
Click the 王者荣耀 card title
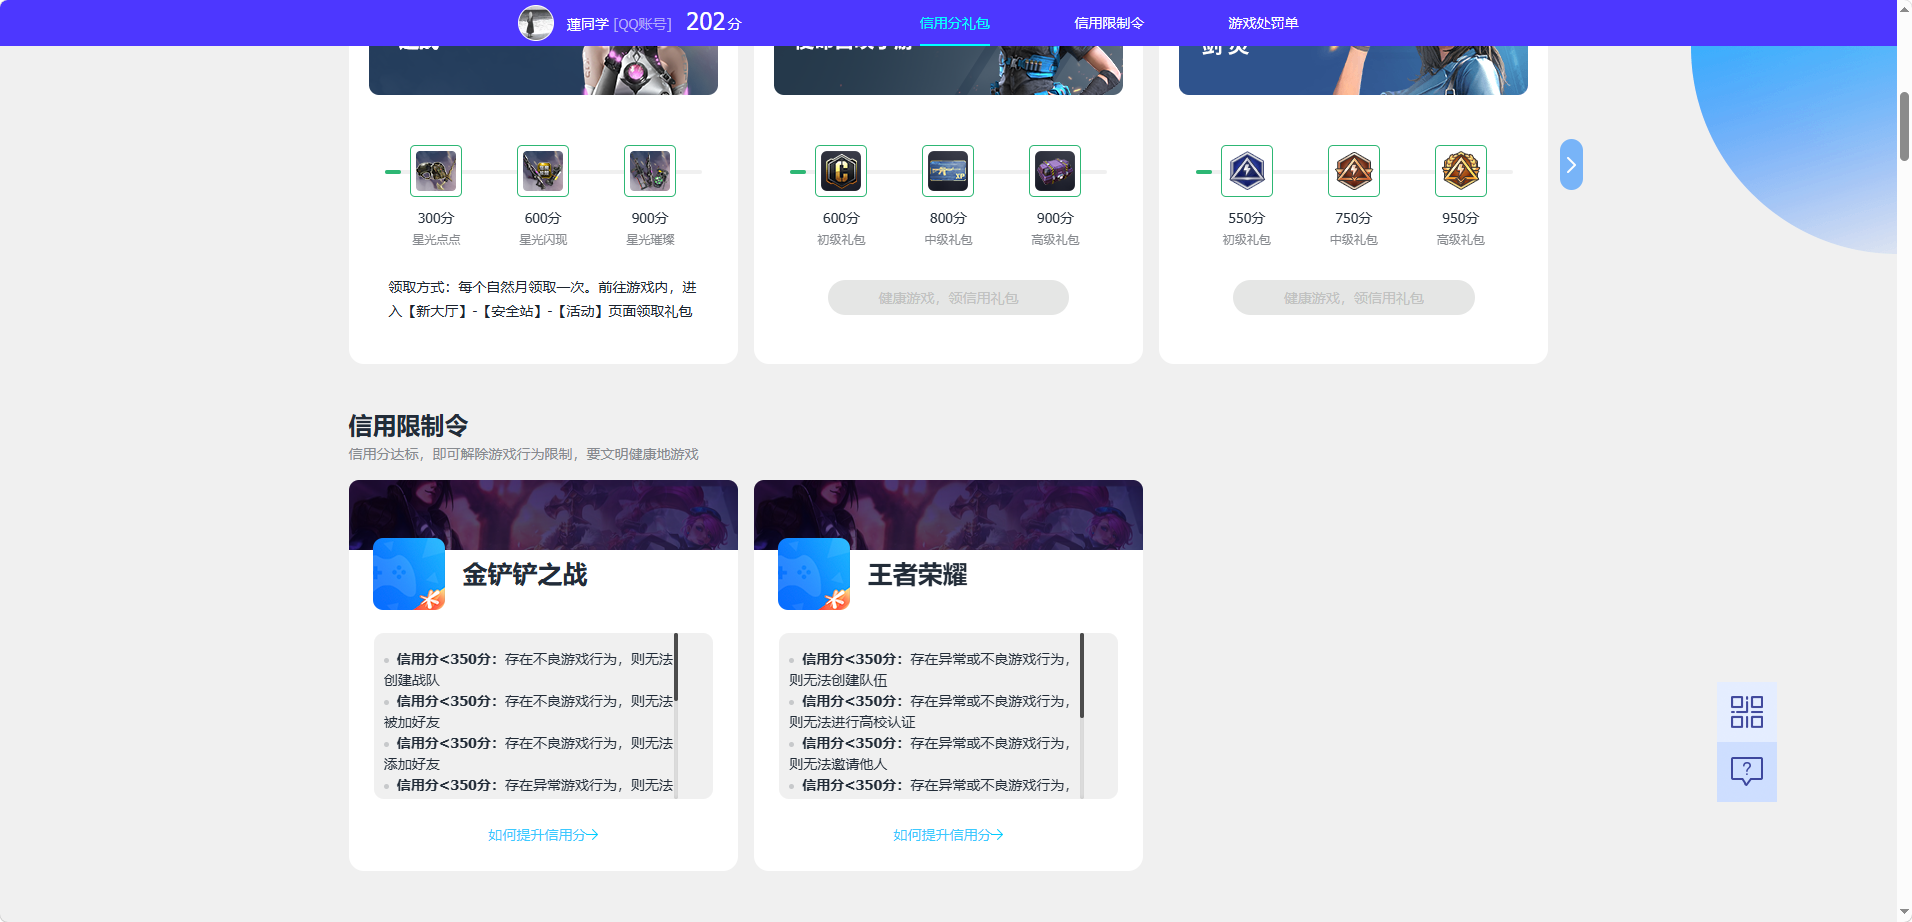(x=917, y=575)
